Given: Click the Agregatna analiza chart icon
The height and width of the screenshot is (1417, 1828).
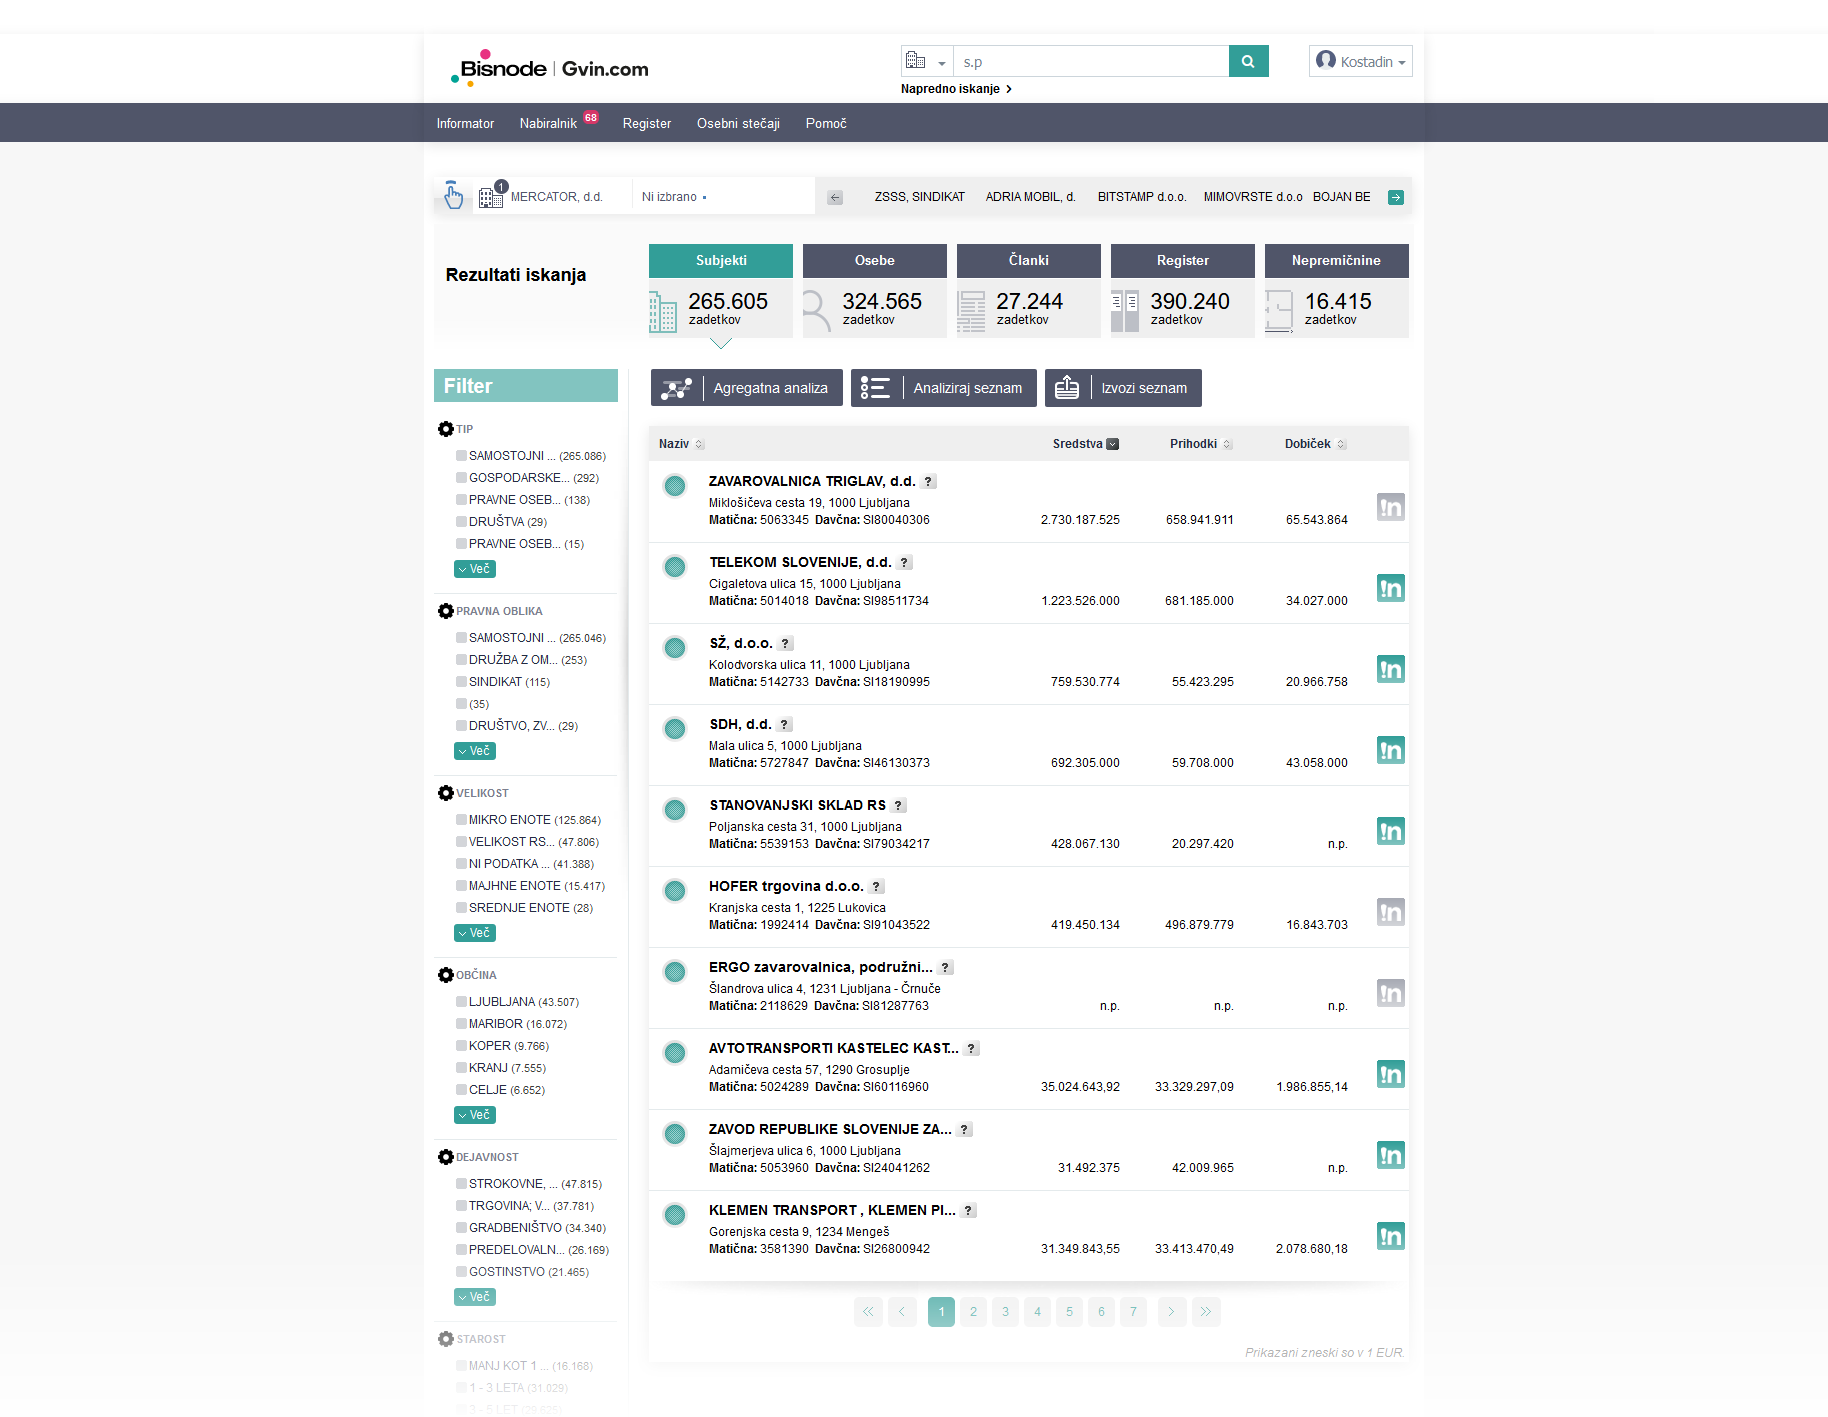Looking at the screenshot, I should [676, 388].
